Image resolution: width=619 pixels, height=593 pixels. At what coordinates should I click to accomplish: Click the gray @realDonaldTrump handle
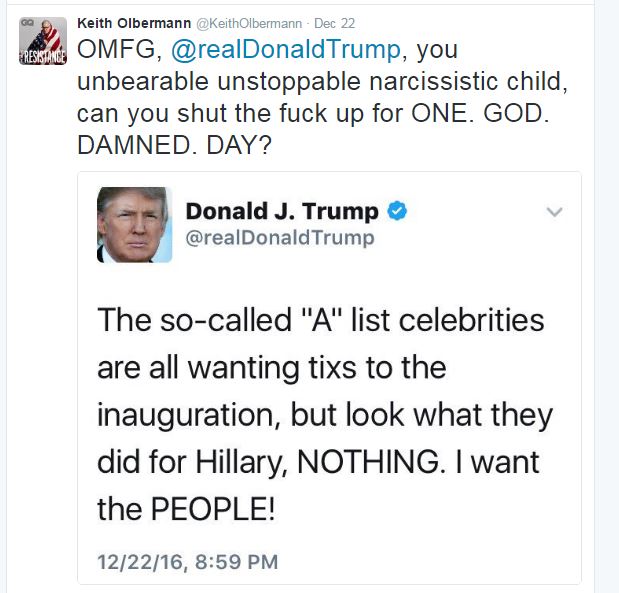(280, 237)
